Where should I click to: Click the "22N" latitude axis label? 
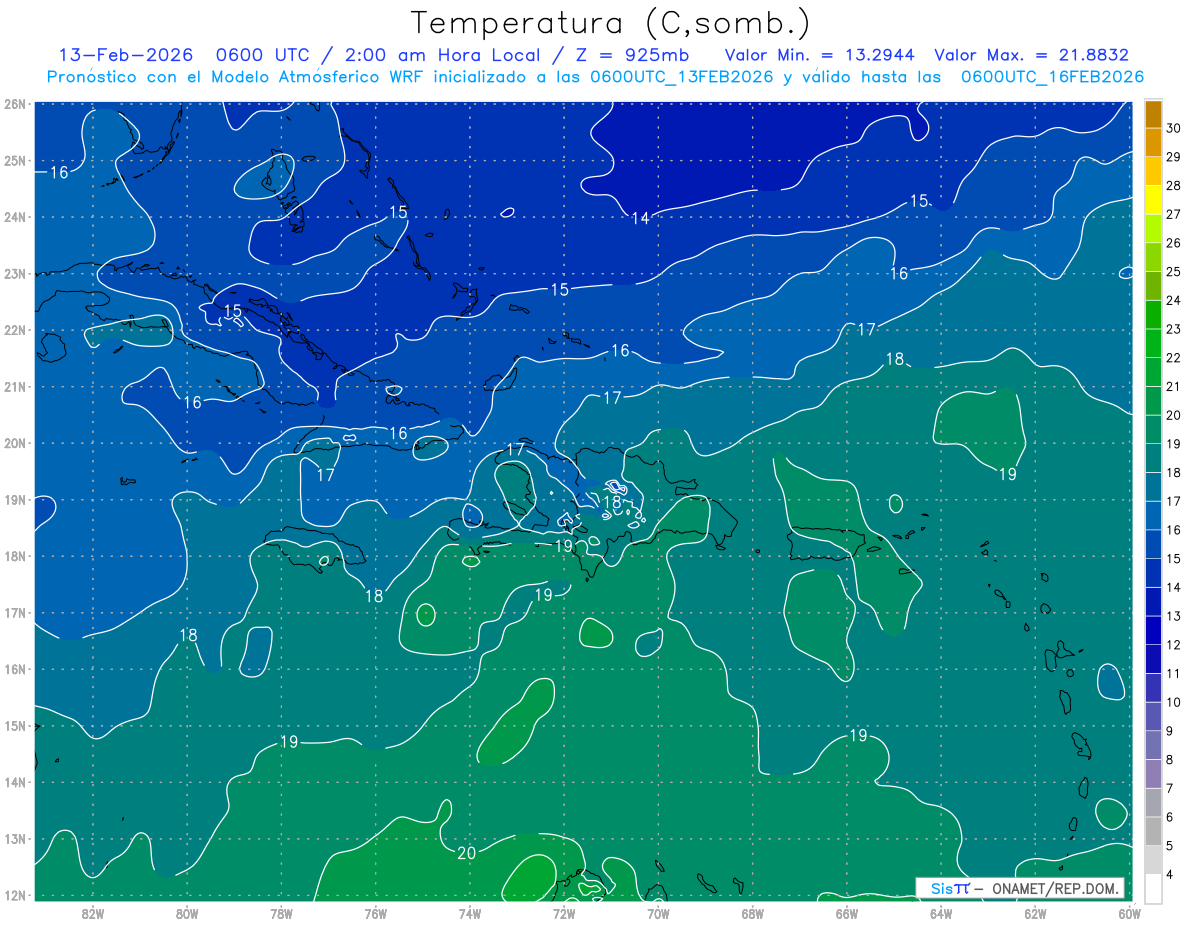15,330
